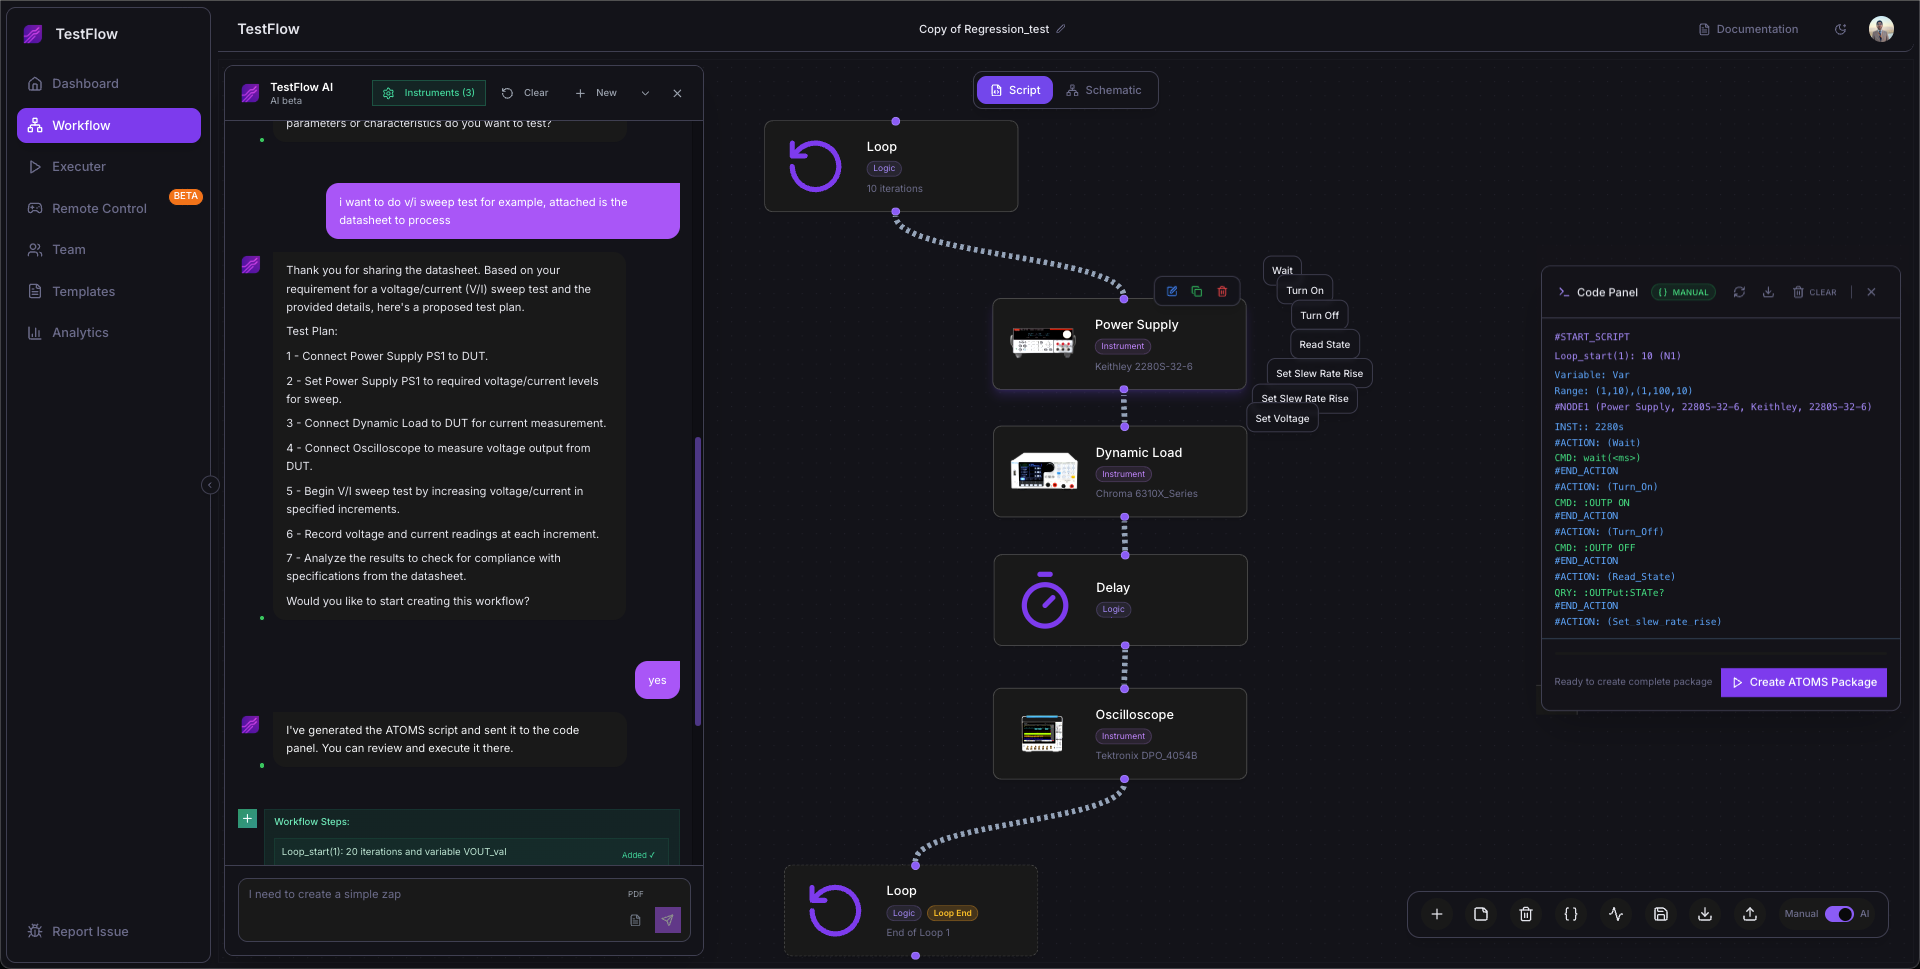The image size is (1920, 969).
Task: Refresh the Code Panel script
Action: [x=1739, y=292]
